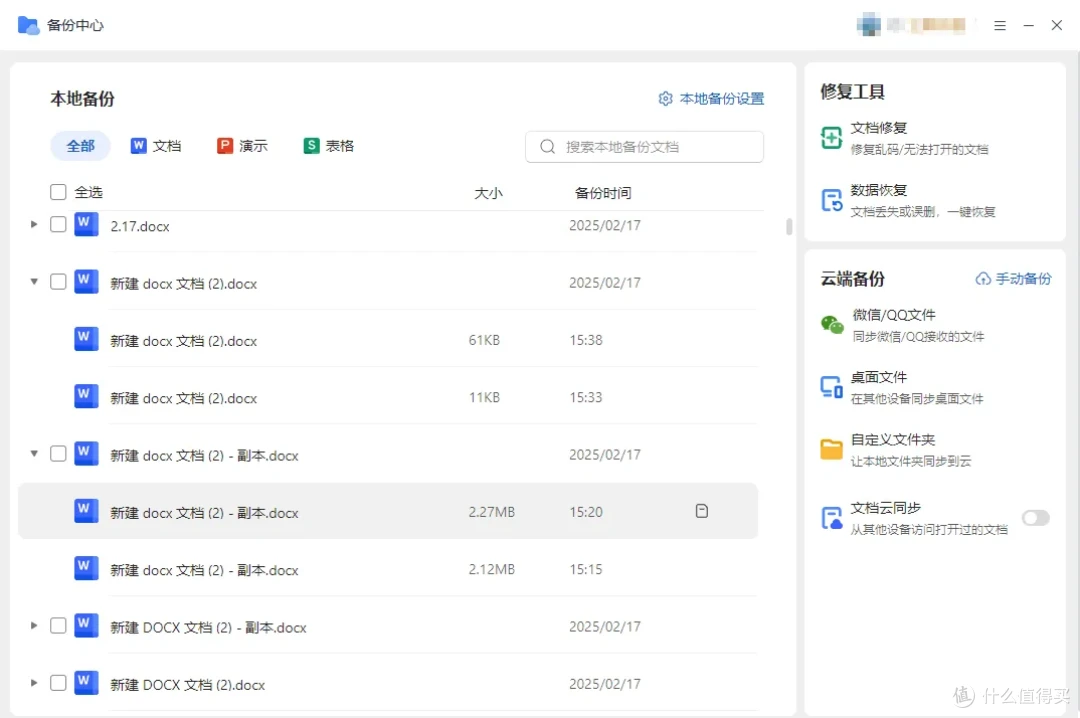Switch to the 文档 filter tab

click(156, 146)
